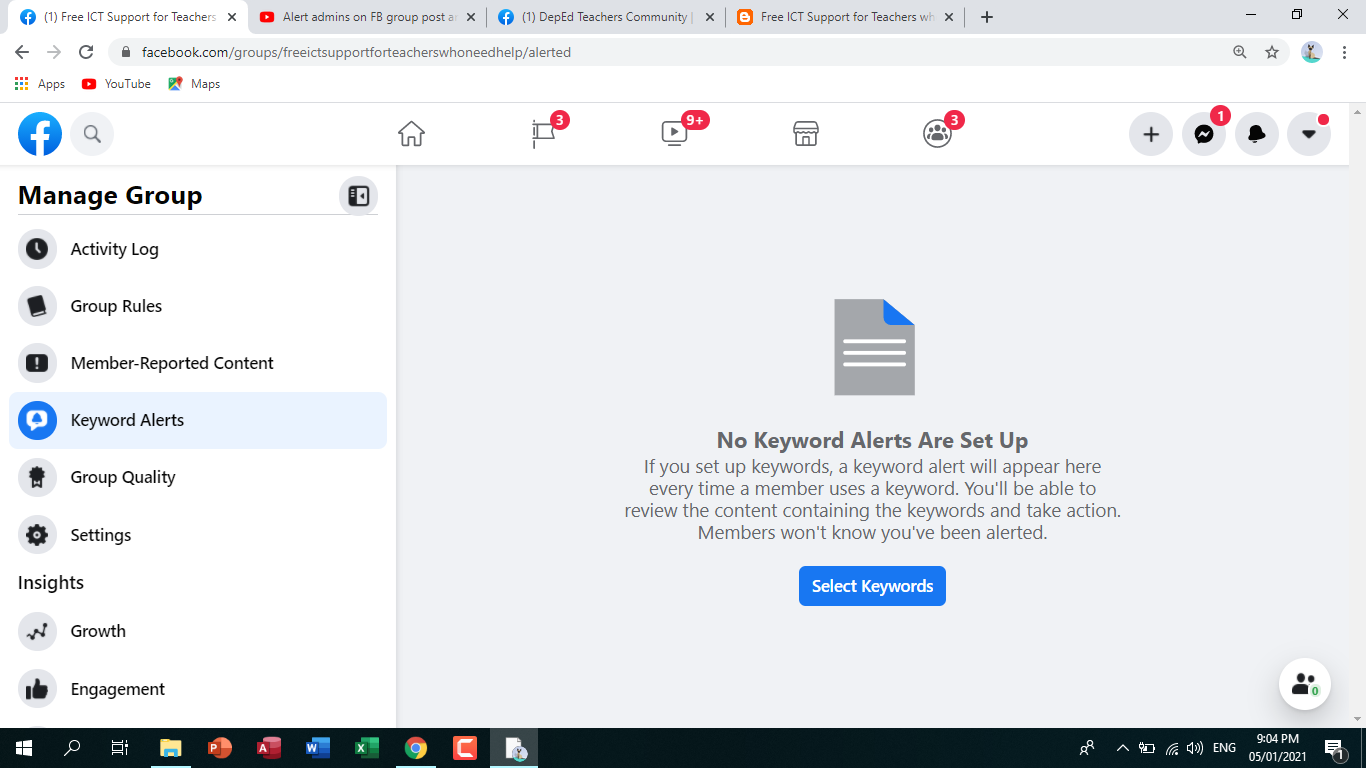This screenshot has width=1366, height=768.
Task: Click the browser back arrow
Action: [x=22, y=52]
